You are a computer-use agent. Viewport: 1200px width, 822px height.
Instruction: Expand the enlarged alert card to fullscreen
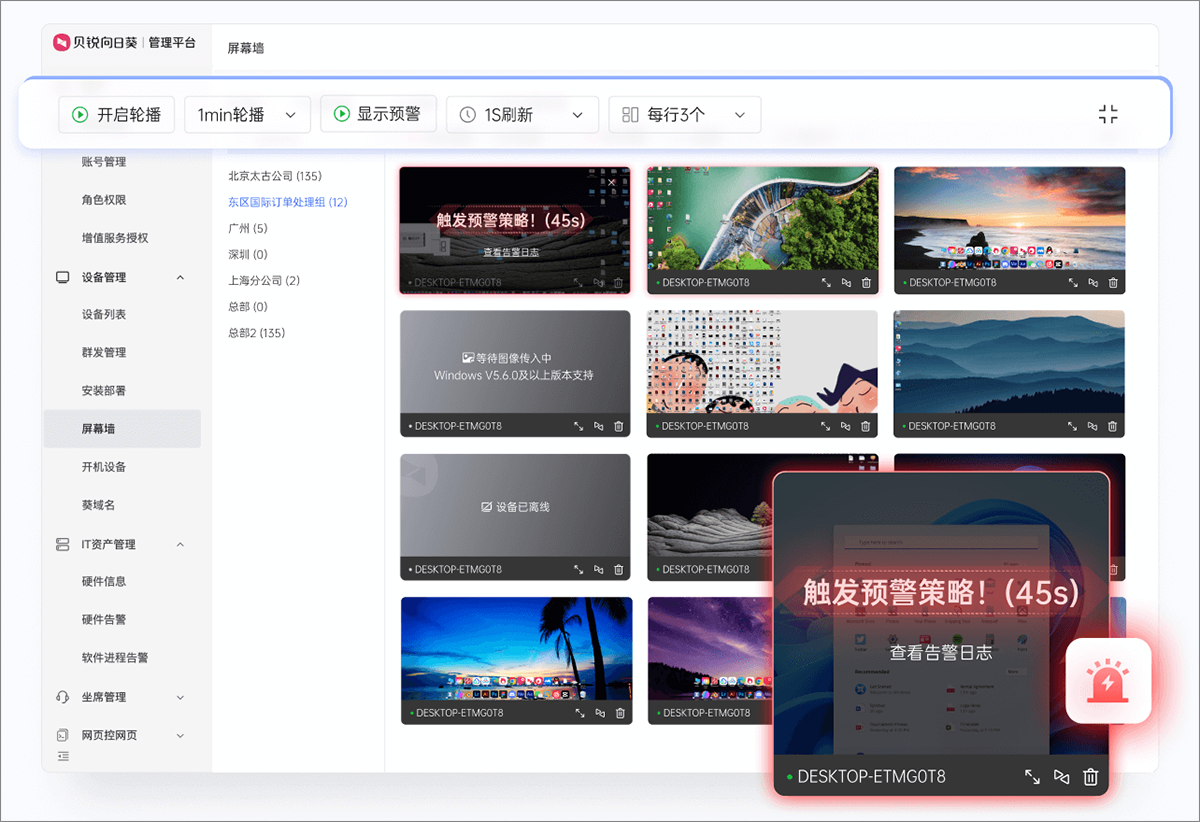[x=1033, y=777]
